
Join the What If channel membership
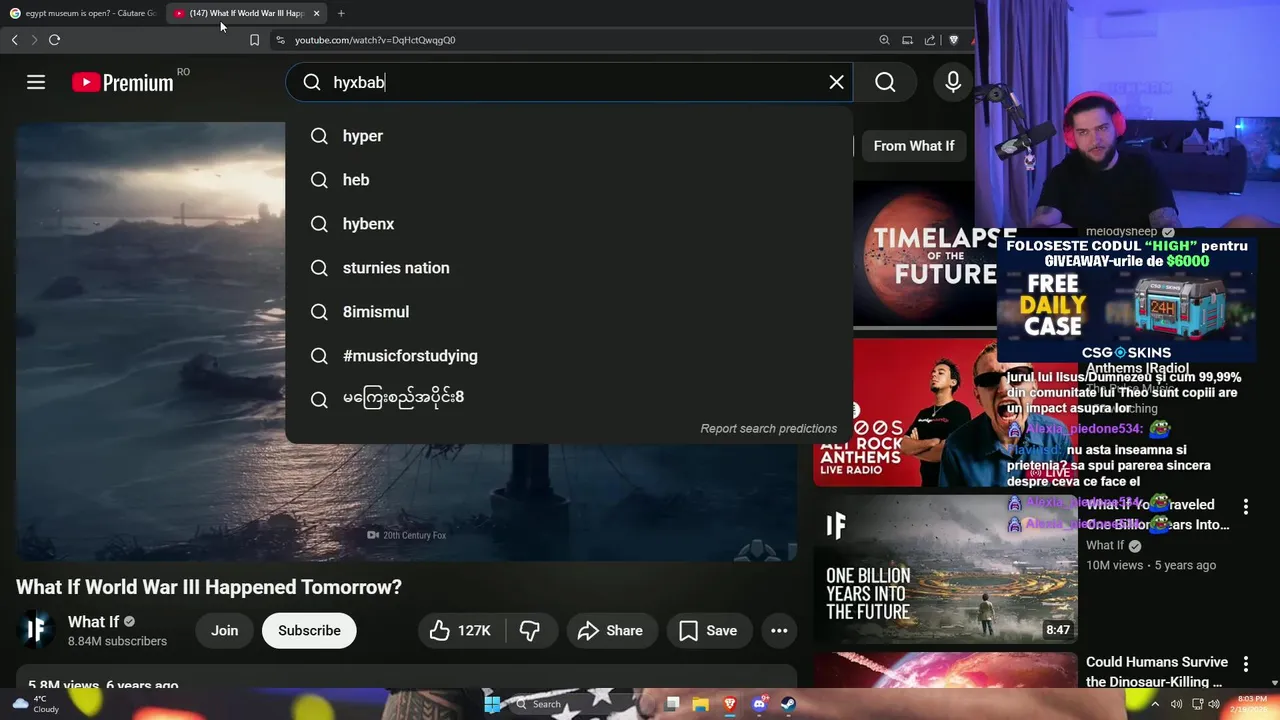(224, 631)
